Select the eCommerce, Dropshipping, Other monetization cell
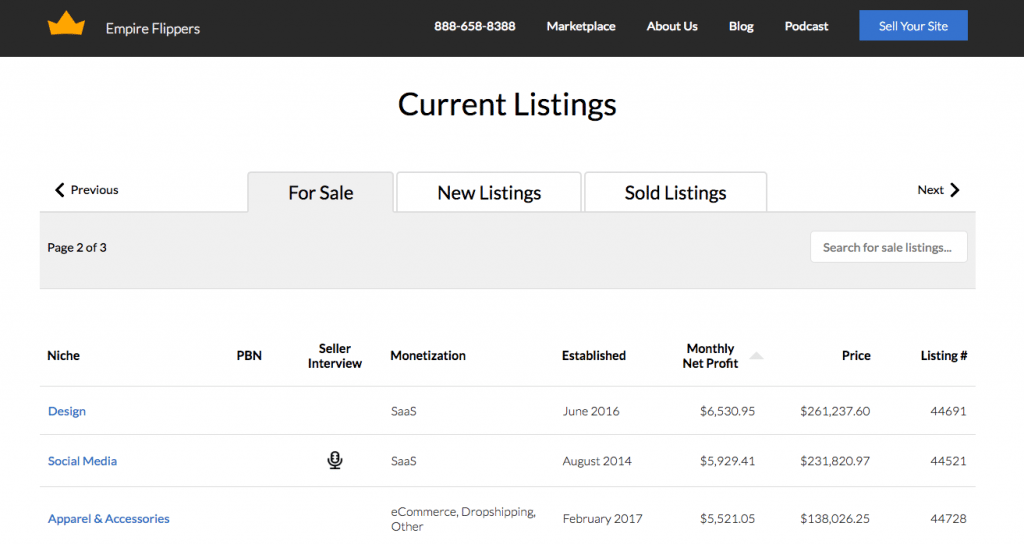Viewport: 1024px width, 544px height. click(x=463, y=519)
